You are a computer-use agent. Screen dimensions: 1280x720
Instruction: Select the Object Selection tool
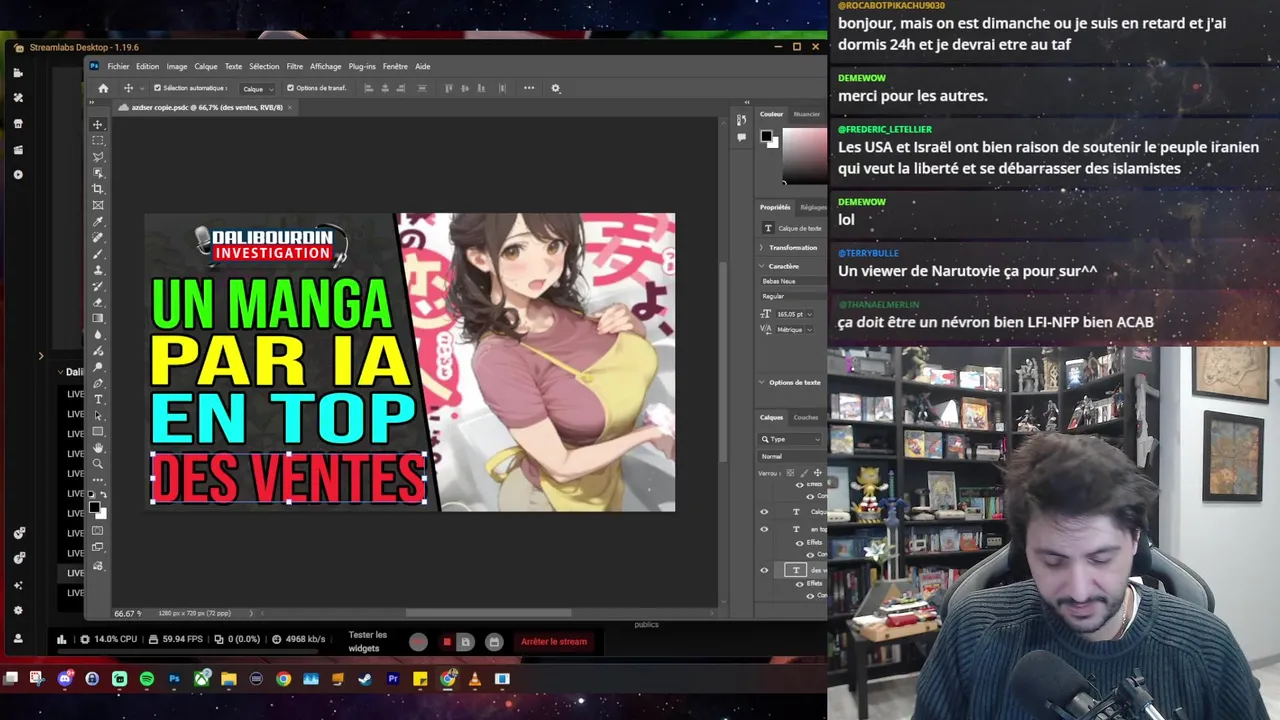coord(98,173)
